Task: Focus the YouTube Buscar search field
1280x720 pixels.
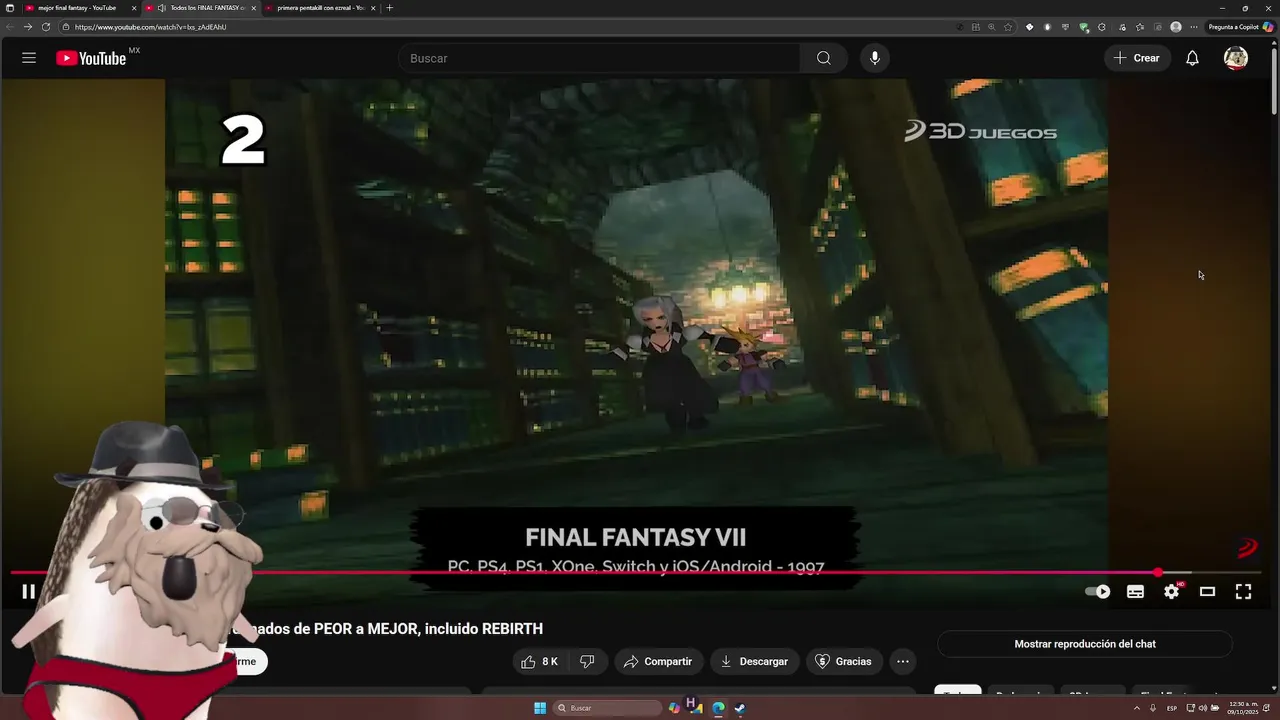Action: 598,58
